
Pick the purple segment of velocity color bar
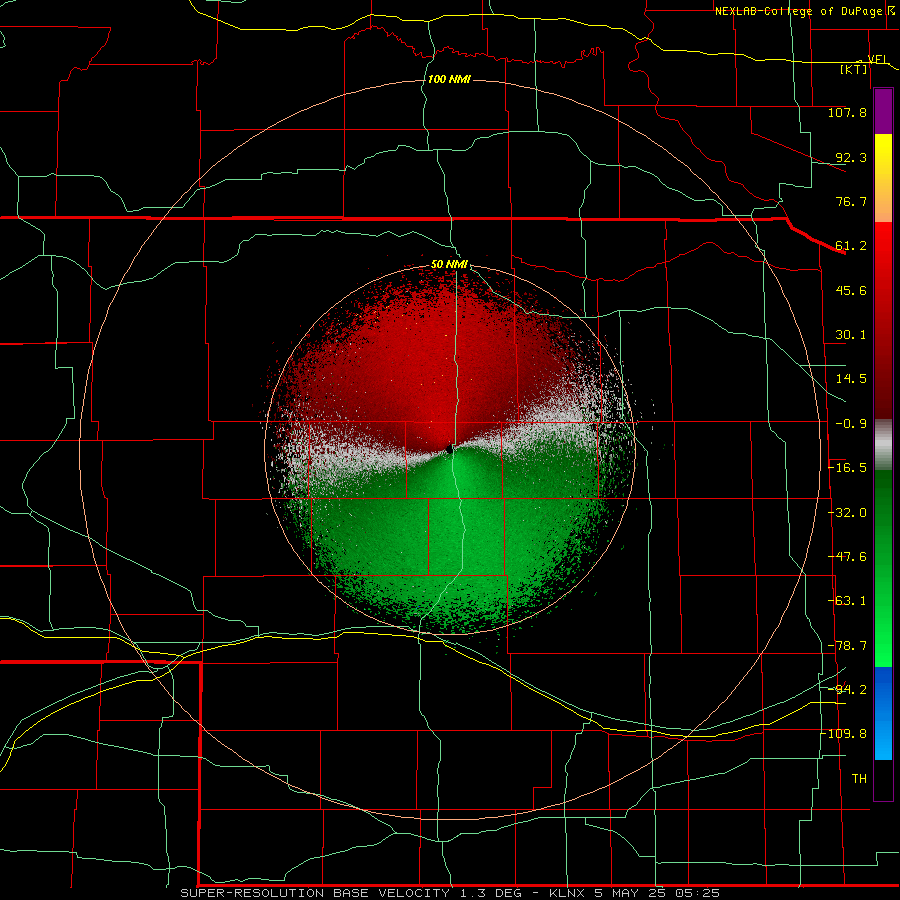pos(883,111)
